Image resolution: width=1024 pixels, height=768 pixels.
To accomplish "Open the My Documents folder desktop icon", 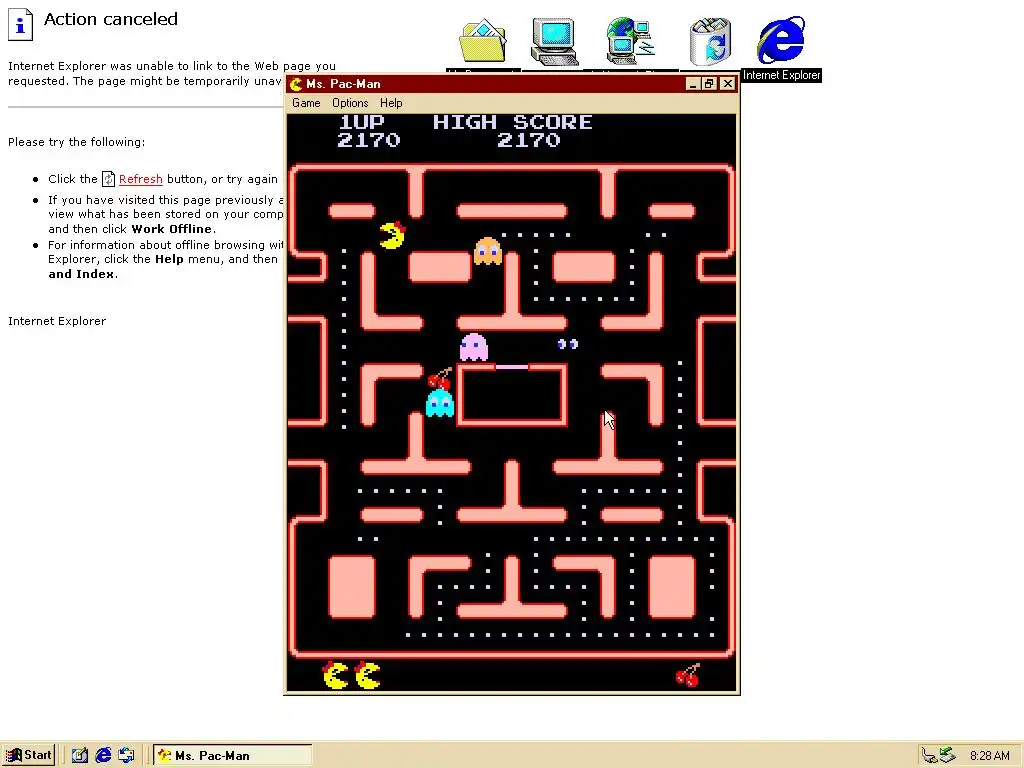I will pyautogui.click(x=483, y=42).
